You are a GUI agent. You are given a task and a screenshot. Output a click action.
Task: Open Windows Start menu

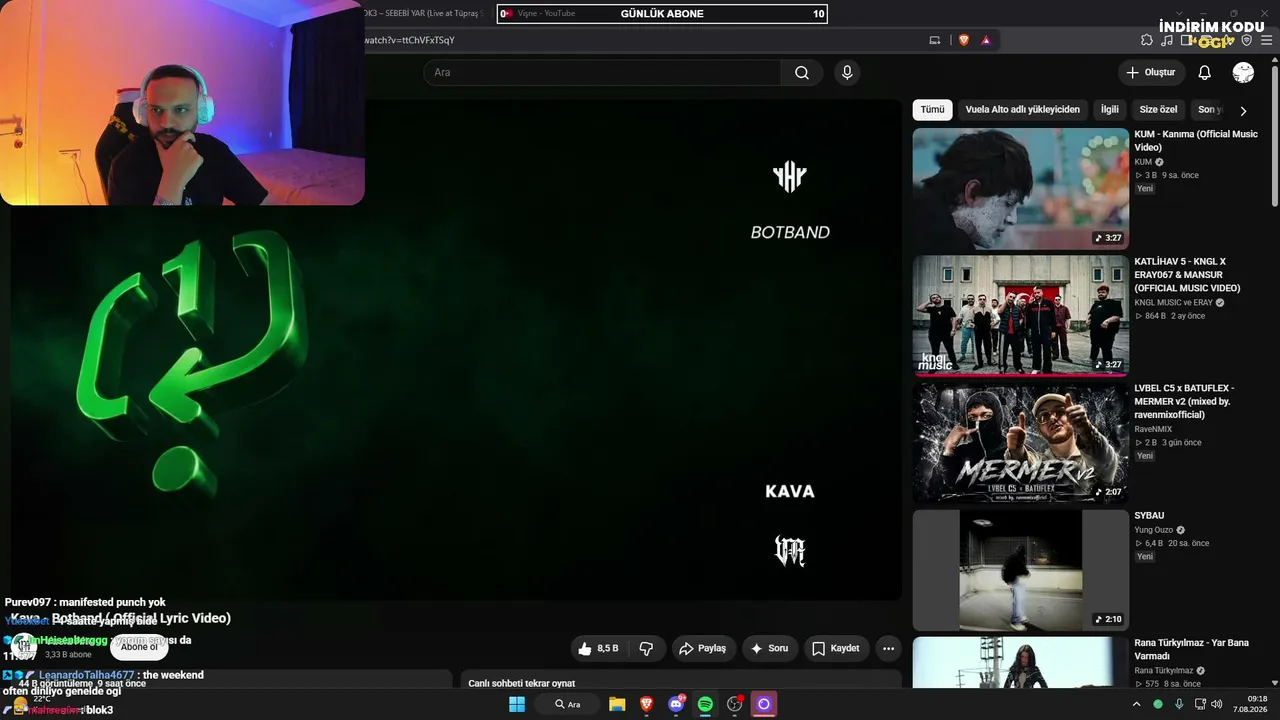click(x=517, y=704)
